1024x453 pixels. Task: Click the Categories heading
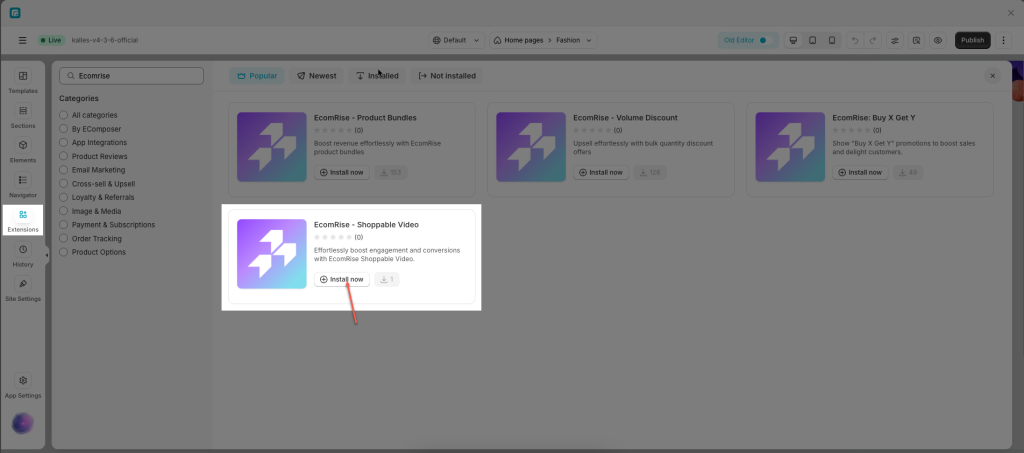tap(79, 99)
